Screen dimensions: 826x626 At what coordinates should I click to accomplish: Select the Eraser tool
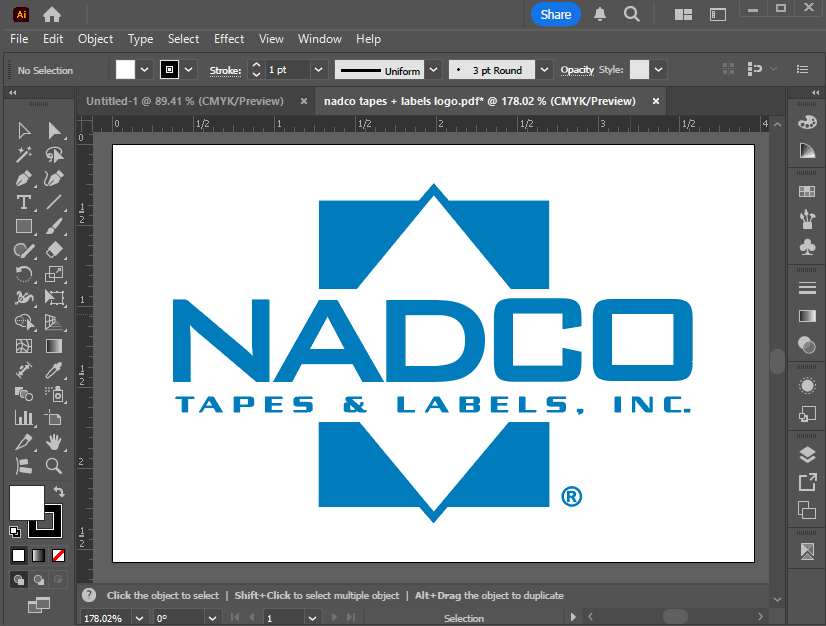[x=54, y=250]
